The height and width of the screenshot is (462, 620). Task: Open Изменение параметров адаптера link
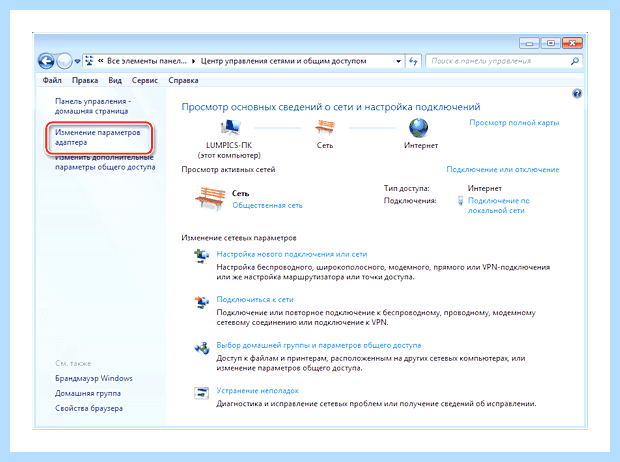pyautogui.click(x=98, y=137)
